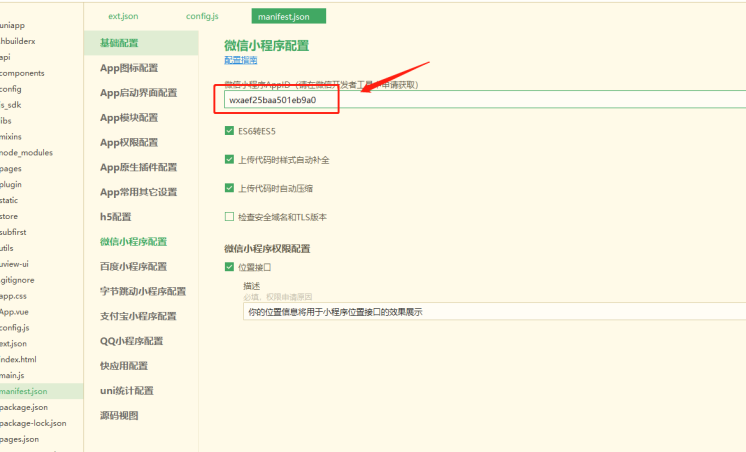Focus the WeChat AppID input field

(x=485, y=100)
